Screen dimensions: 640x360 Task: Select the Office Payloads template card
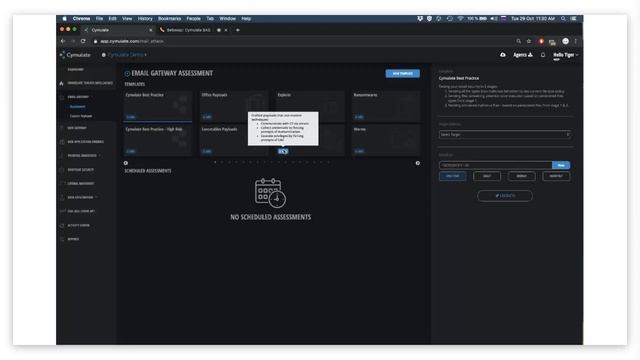pyautogui.click(x=234, y=106)
